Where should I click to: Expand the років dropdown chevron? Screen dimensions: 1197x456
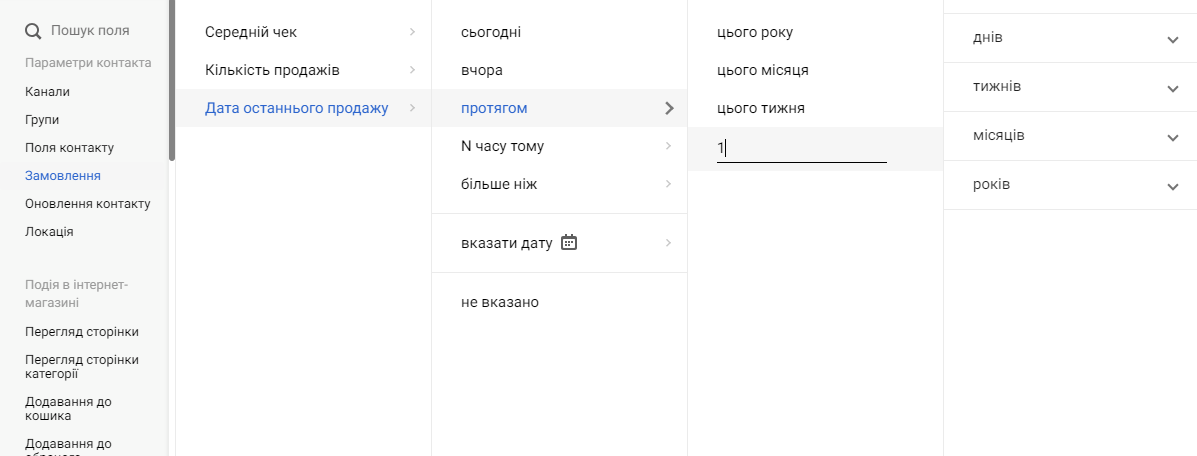1173,186
